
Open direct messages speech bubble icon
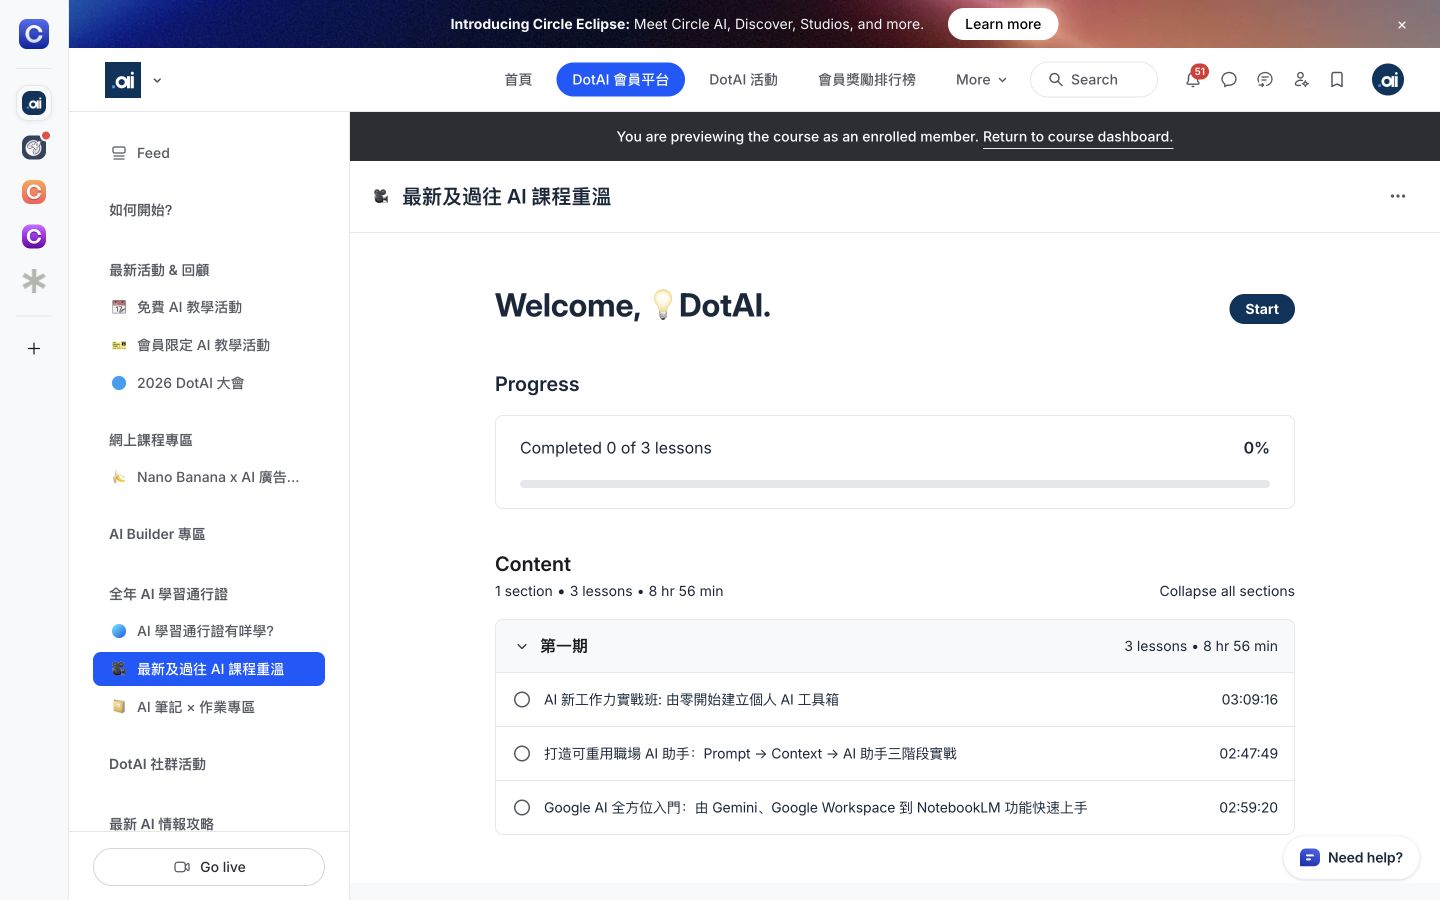(x=1229, y=80)
